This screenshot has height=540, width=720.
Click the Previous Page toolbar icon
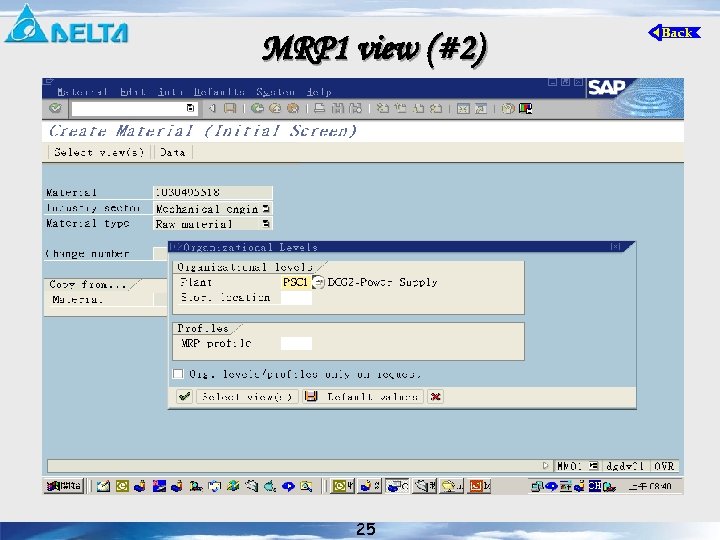coord(400,108)
